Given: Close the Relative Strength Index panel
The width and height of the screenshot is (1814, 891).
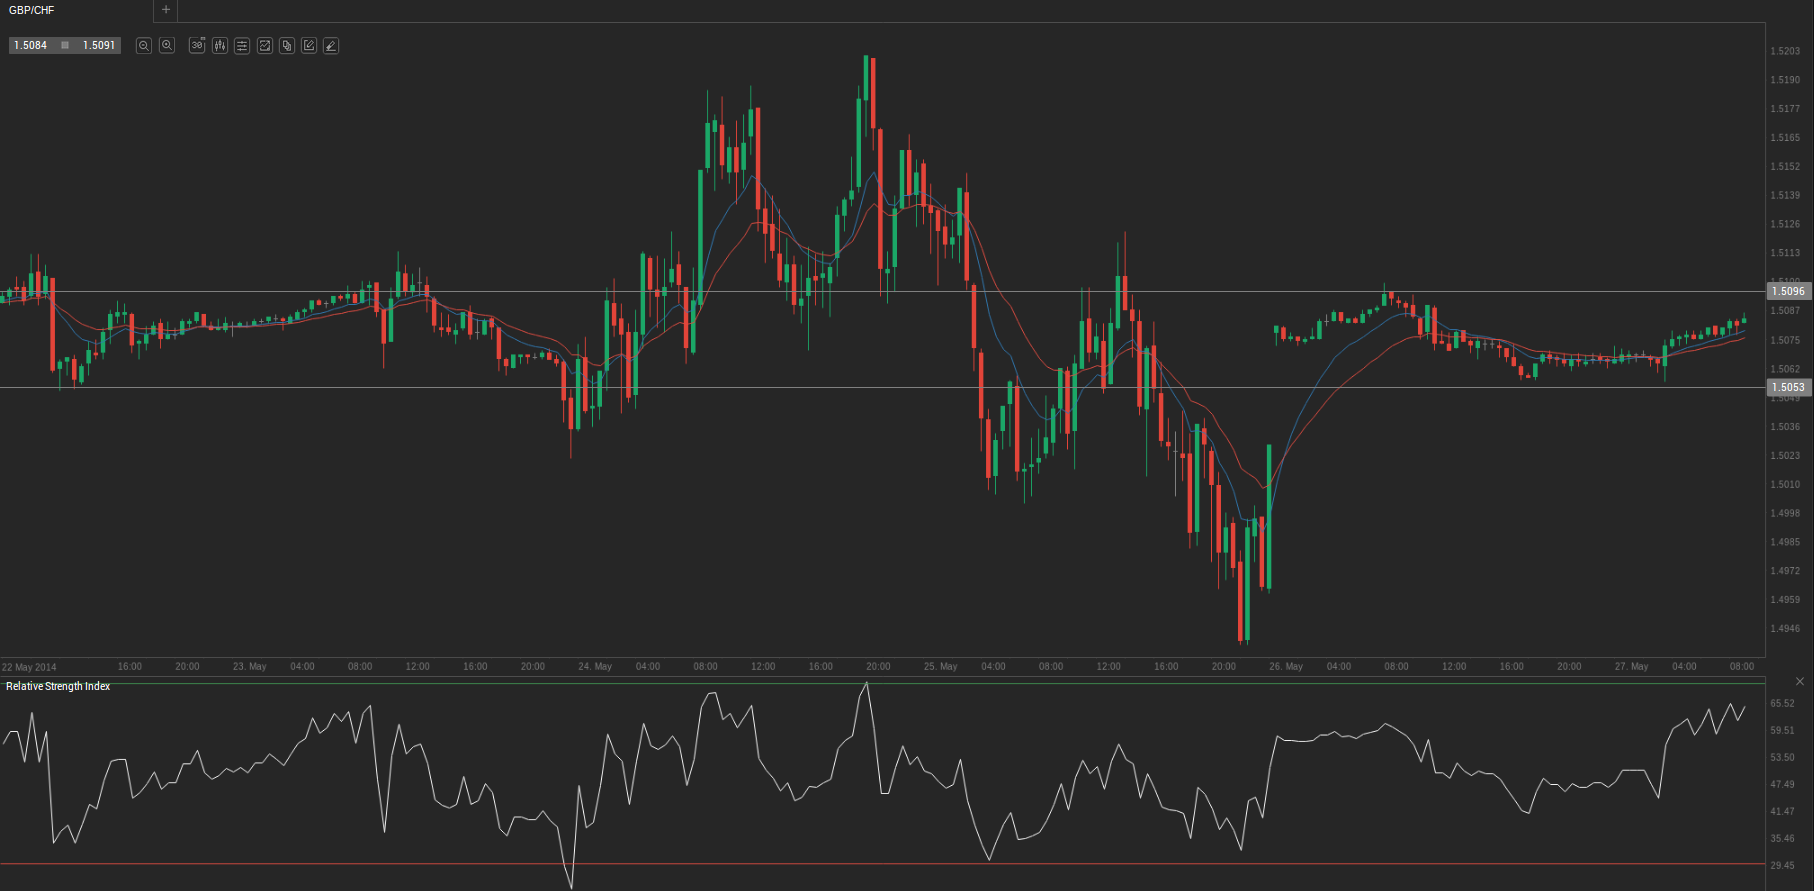Looking at the screenshot, I should [x=1800, y=681].
